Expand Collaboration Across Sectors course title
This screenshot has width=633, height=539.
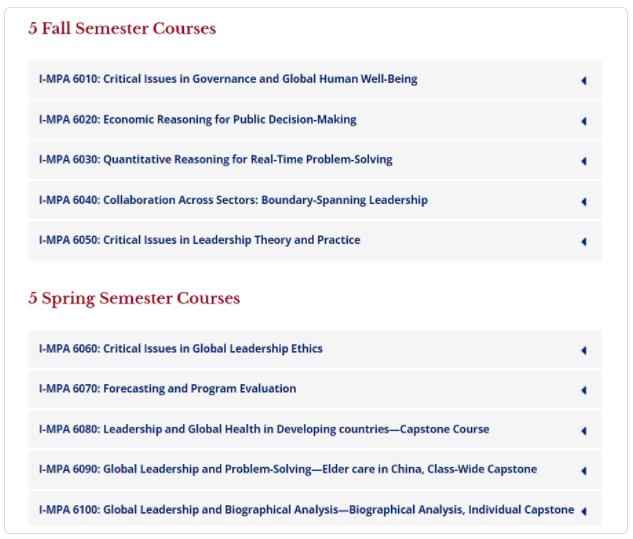[x=233, y=200]
